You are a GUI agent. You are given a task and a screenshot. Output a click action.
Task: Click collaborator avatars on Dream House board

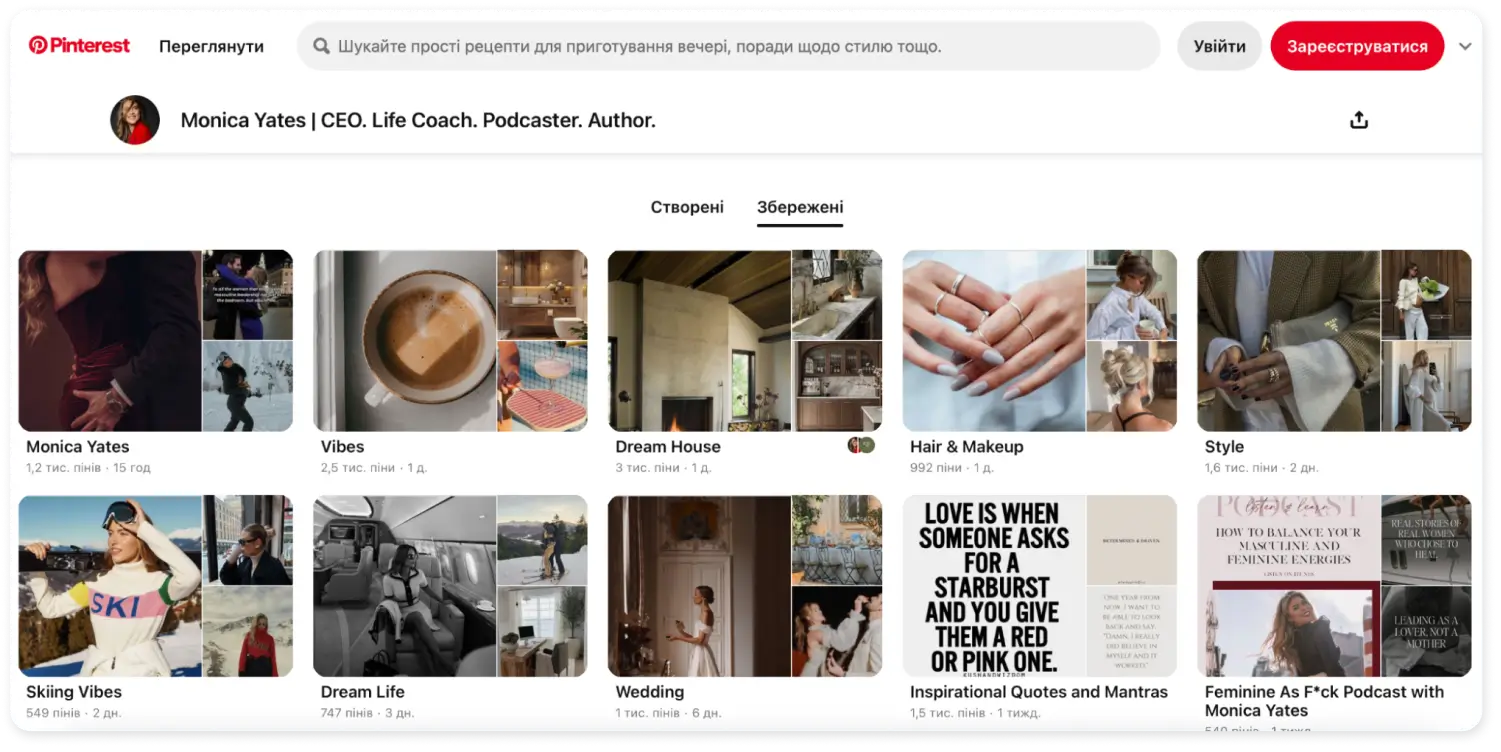pyautogui.click(x=861, y=445)
